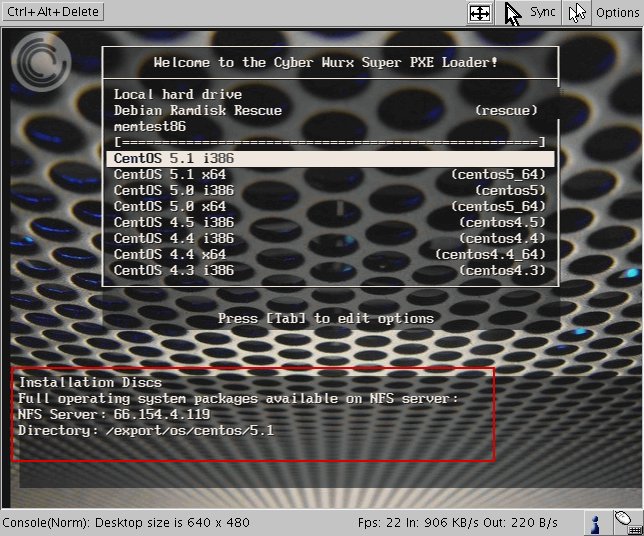Click the Welcome to Cyber Wurx title text
This screenshot has width=644, height=536.
(x=325, y=62)
